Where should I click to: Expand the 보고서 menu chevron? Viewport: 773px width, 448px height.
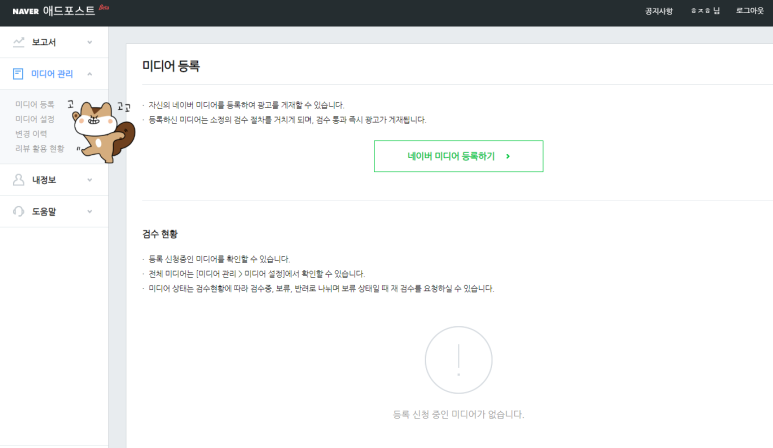(90, 42)
